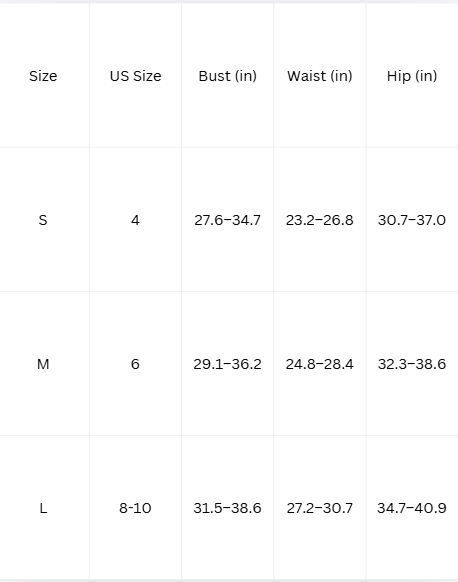This screenshot has width=458, height=582.
Task: Click bust value 31.5–38.6
Action: tap(228, 508)
